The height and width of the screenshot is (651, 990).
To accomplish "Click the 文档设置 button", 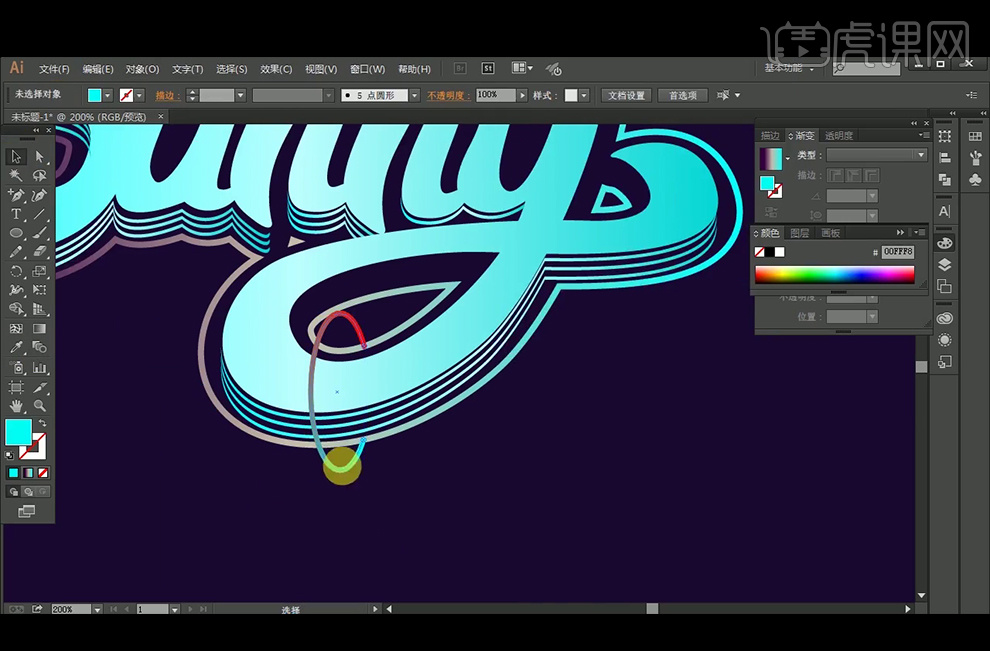I will coord(626,95).
